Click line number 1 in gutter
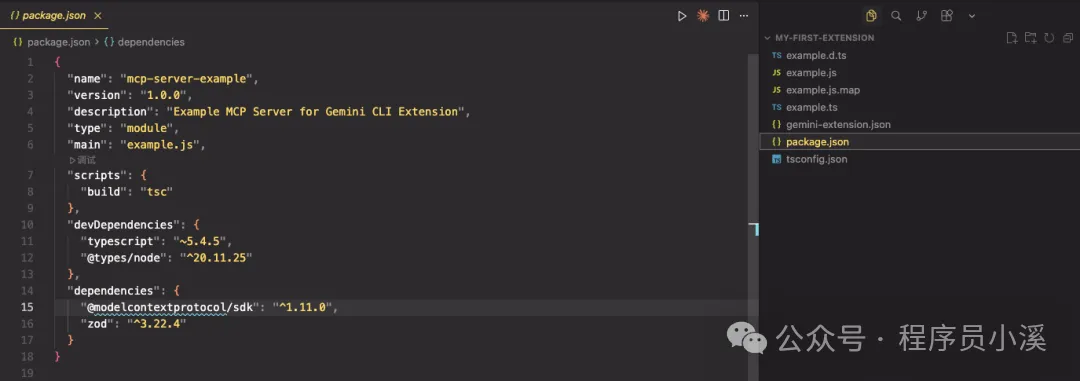1080x381 pixels. pyautogui.click(x=30, y=62)
